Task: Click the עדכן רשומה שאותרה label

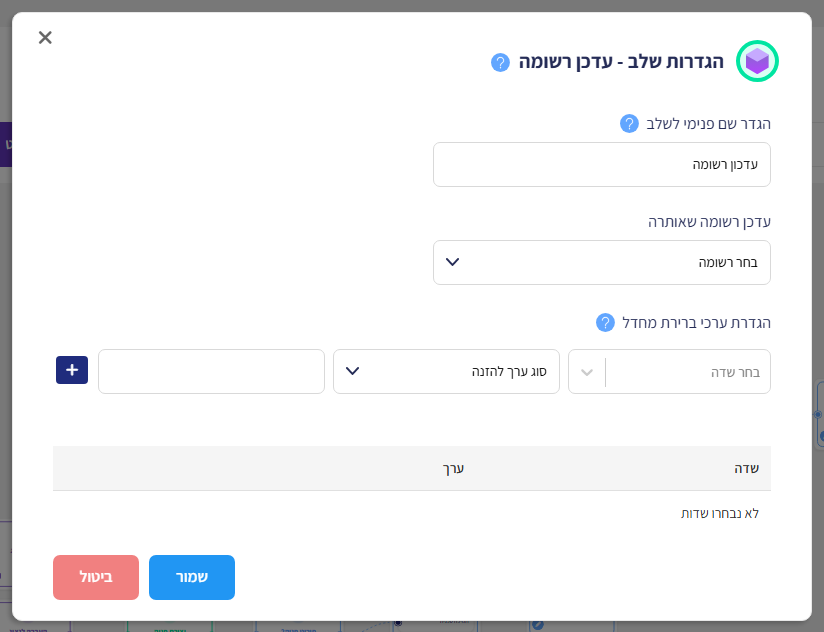Action: point(709,222)
